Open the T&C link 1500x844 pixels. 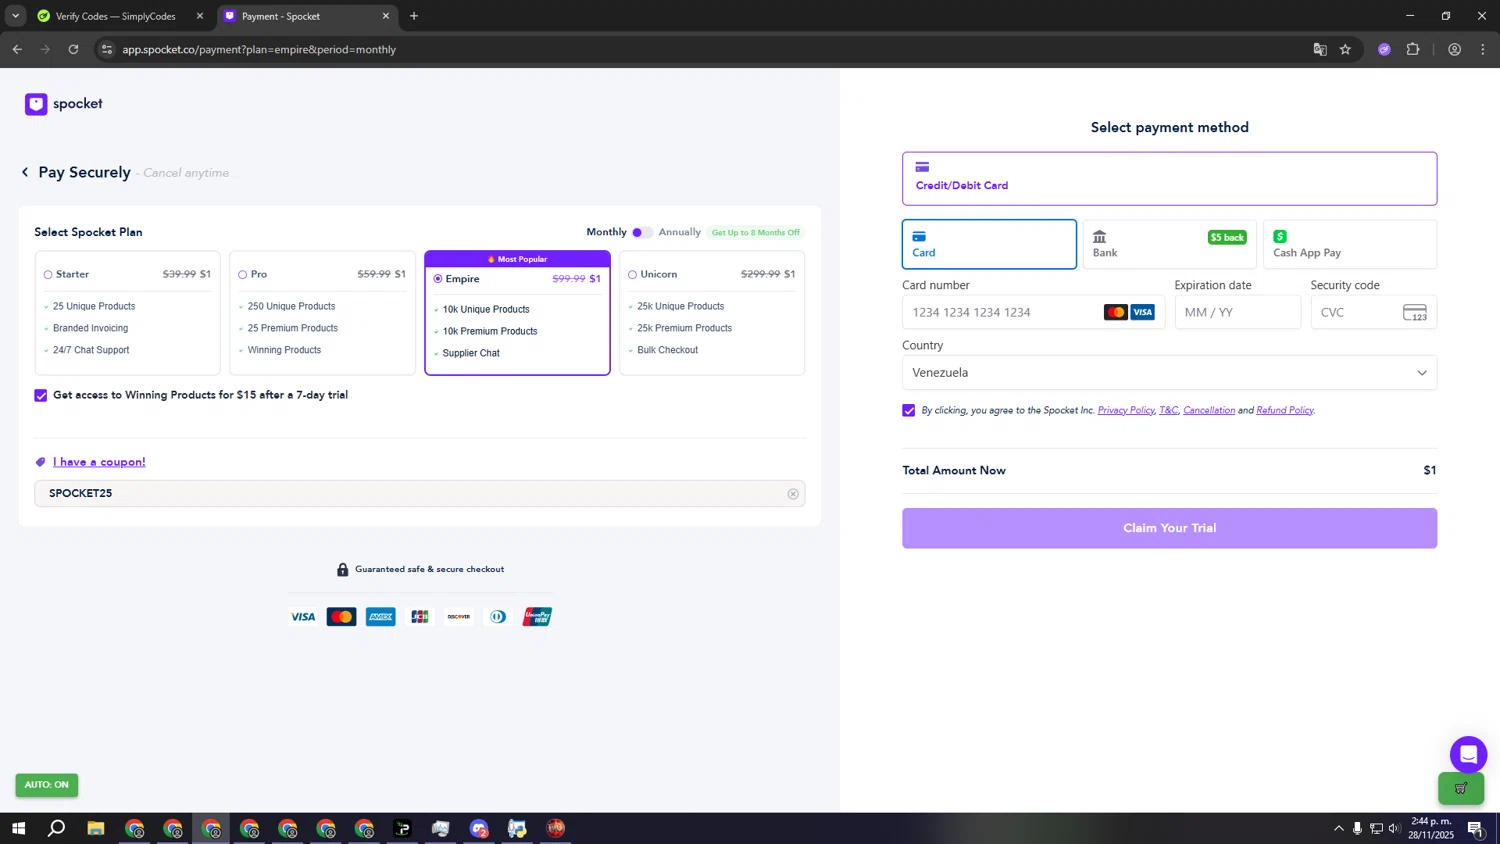[x=1168, y=410]
